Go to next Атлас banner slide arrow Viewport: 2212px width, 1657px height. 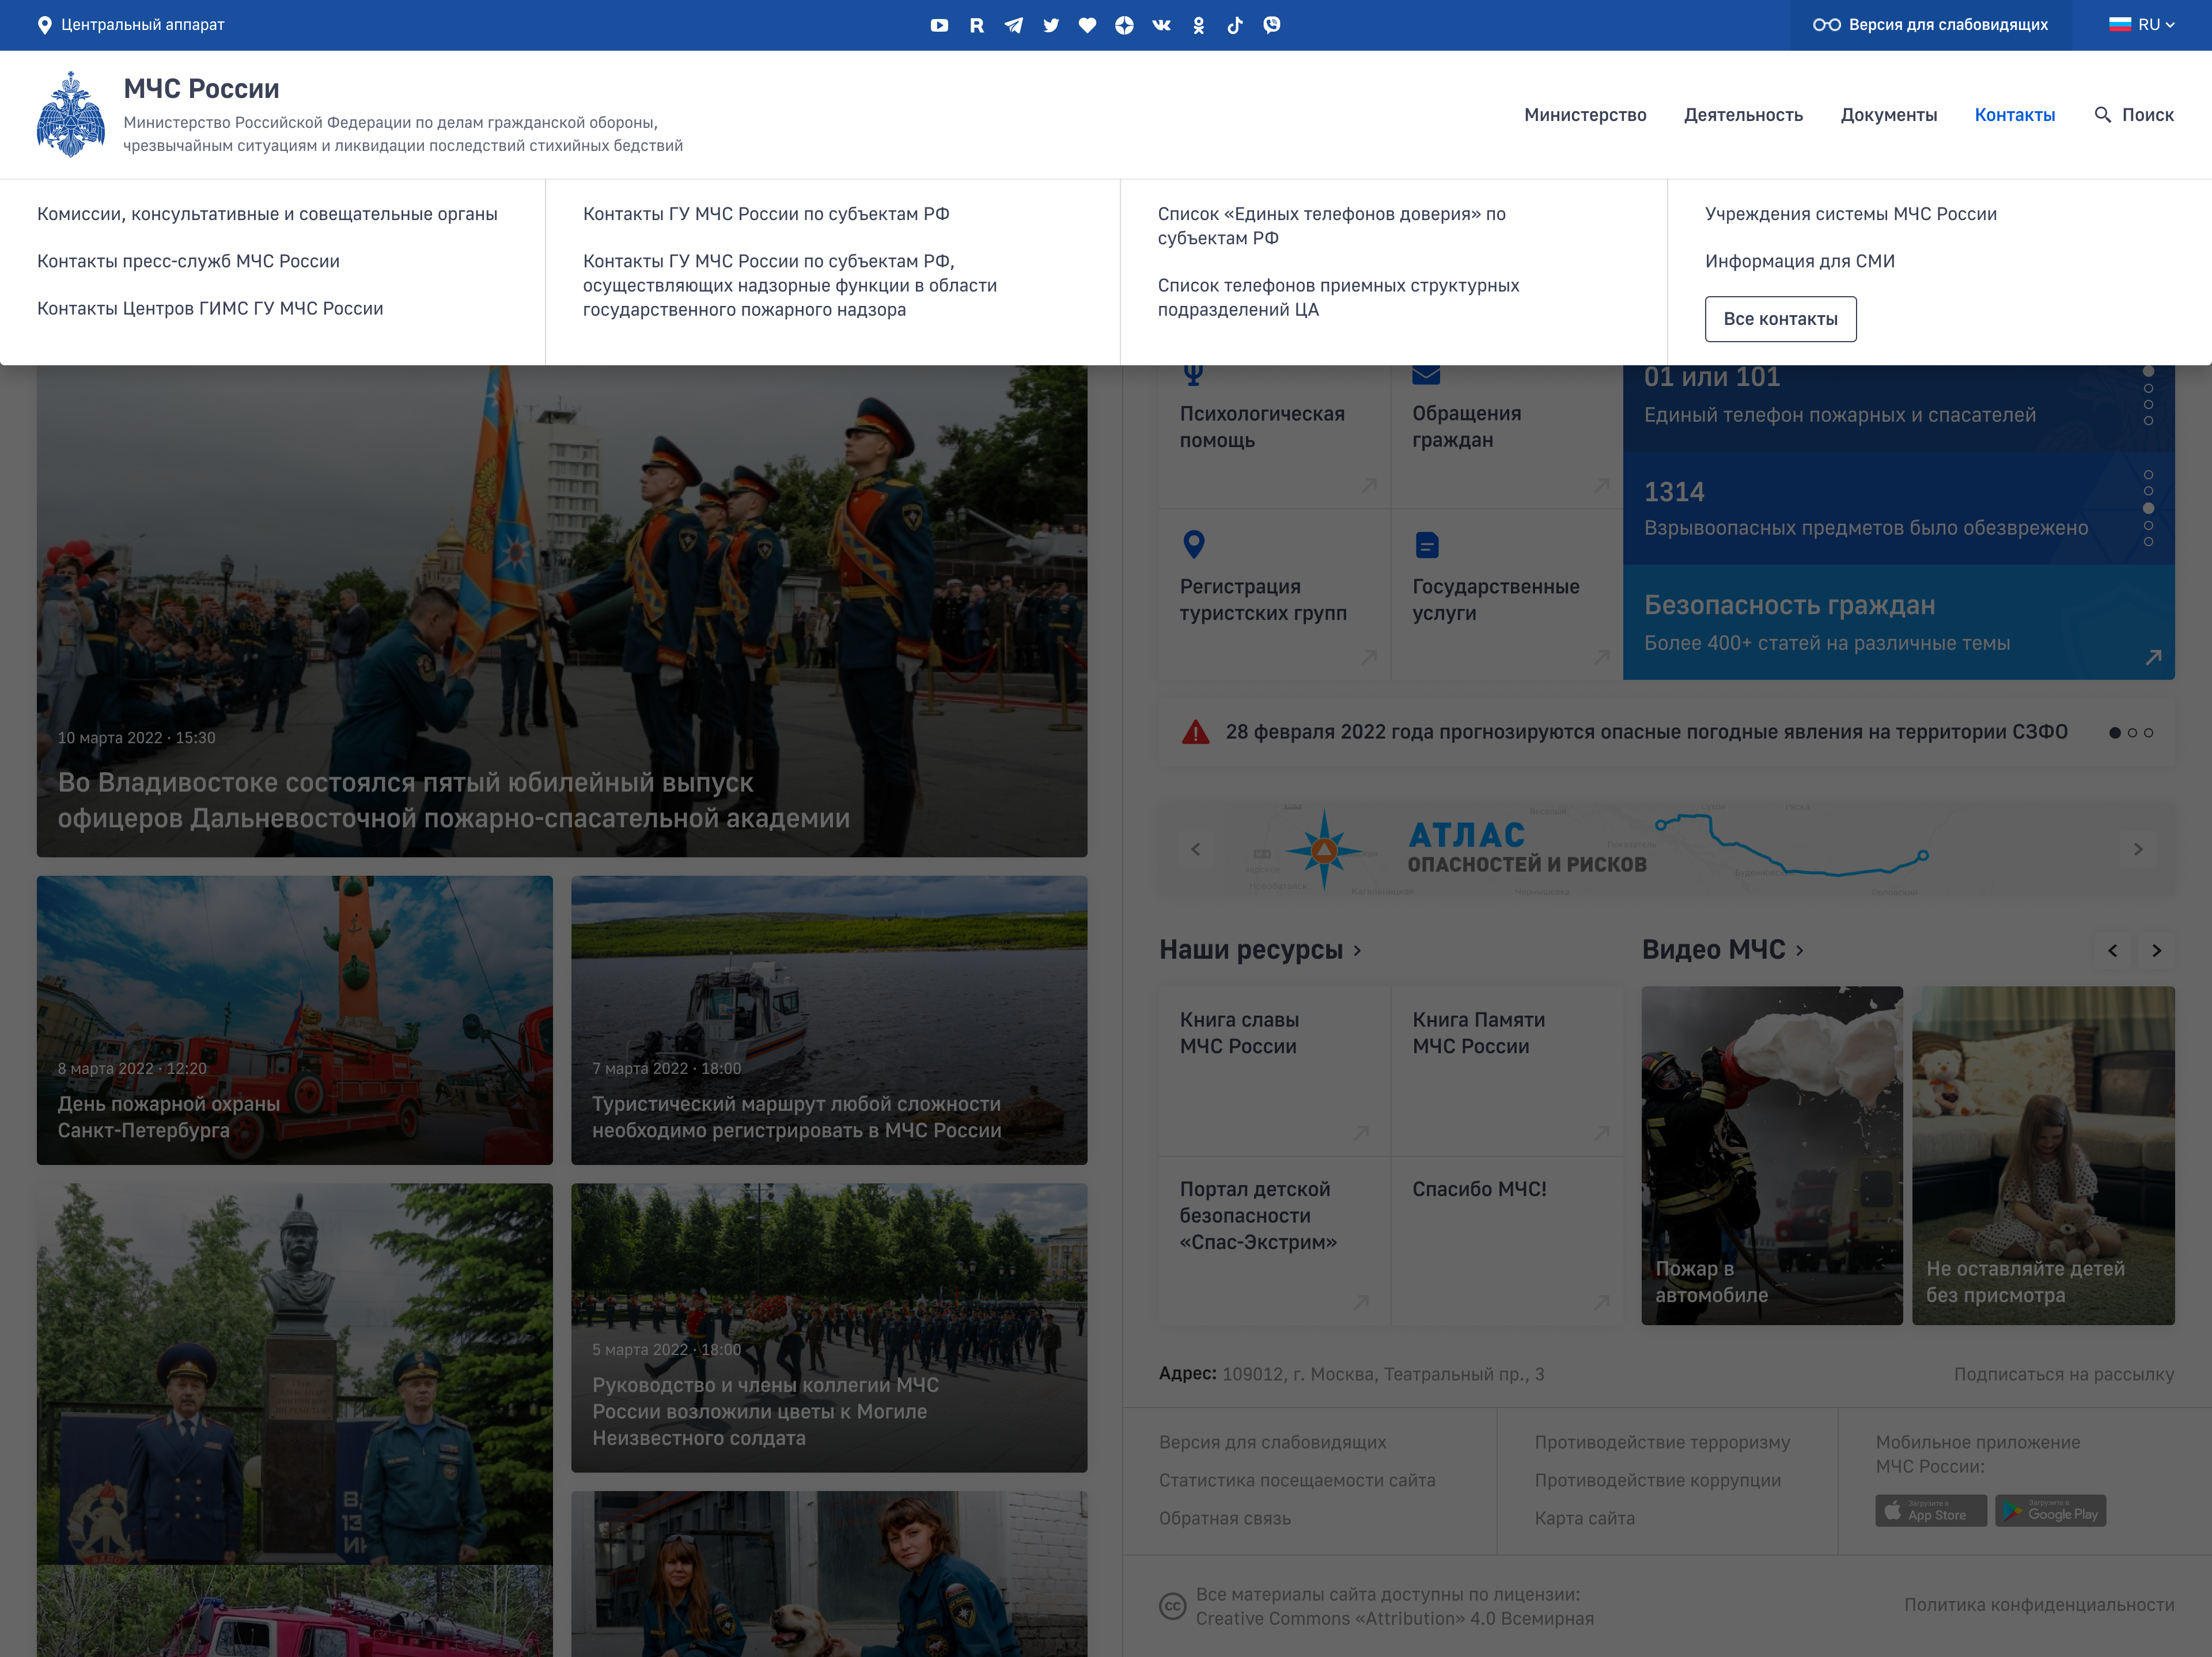click(2138, 849)
